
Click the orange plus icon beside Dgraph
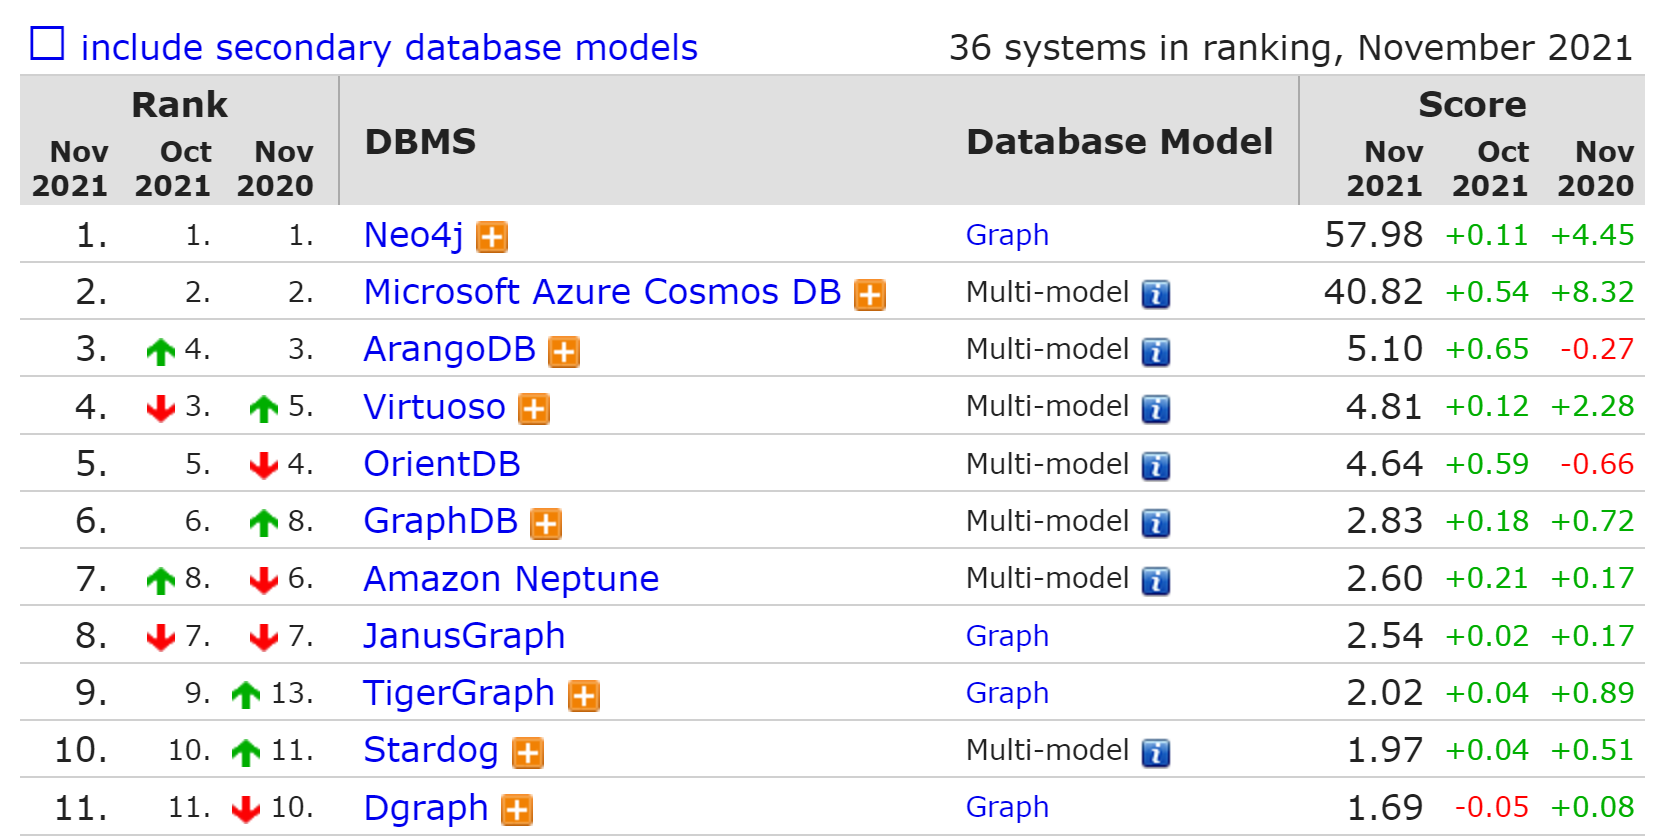click(x=516, y=810)
